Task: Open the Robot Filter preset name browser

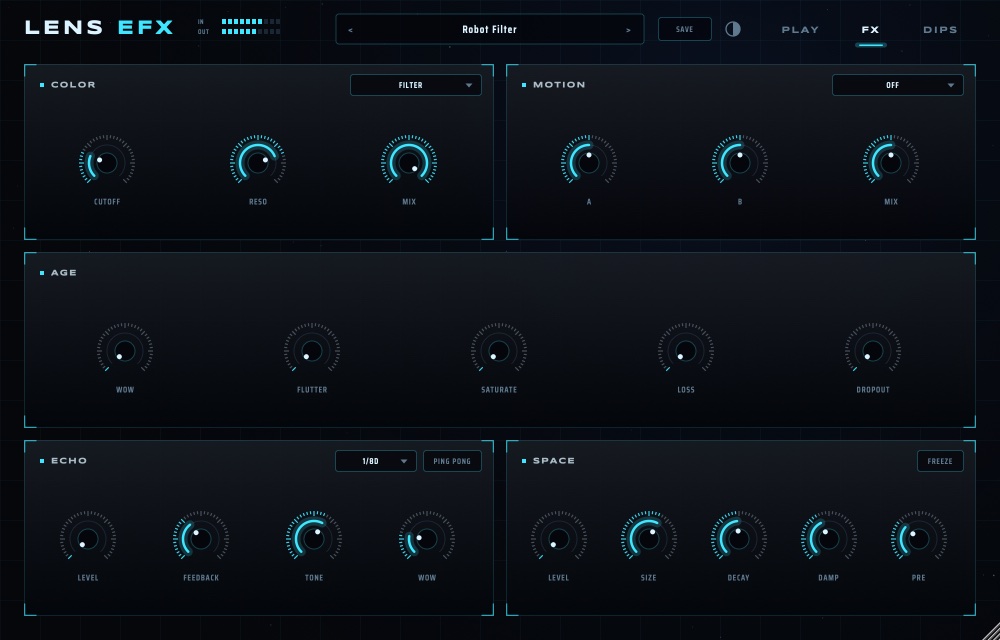Action: (489, 29)
